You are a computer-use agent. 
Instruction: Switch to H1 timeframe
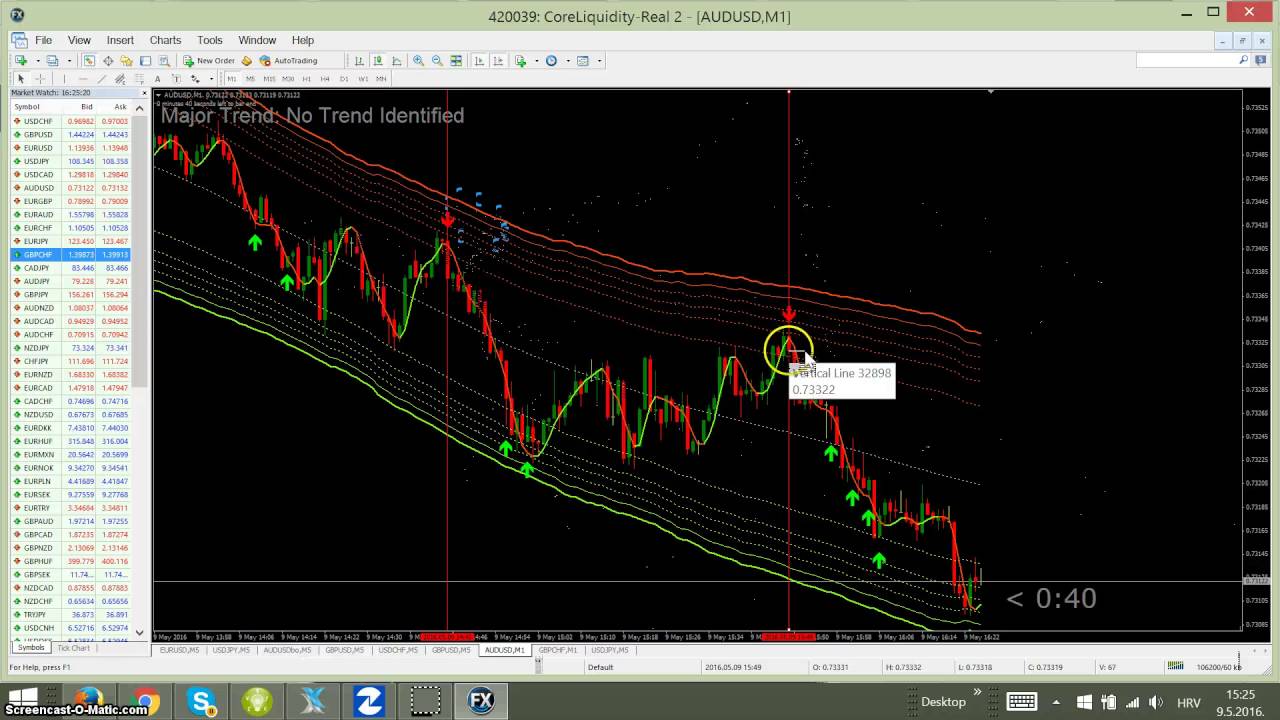click(307, 79)
